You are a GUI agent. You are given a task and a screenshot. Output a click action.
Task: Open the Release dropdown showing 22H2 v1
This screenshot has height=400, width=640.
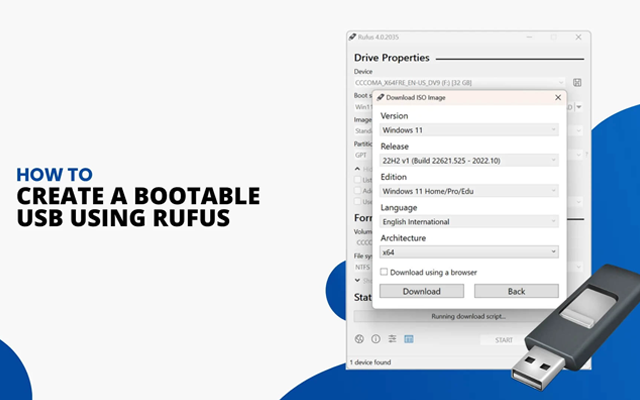pos(469,160)
